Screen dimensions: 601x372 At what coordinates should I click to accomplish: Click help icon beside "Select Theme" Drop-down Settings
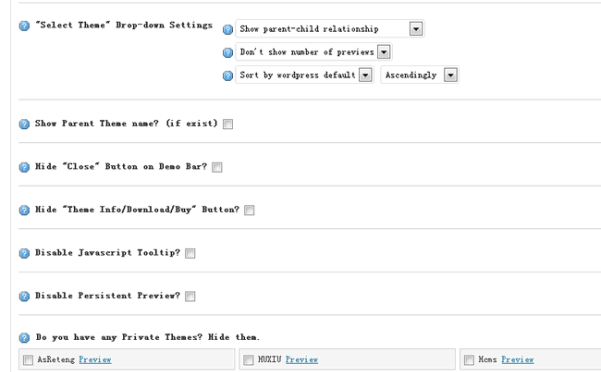(24, 26)
